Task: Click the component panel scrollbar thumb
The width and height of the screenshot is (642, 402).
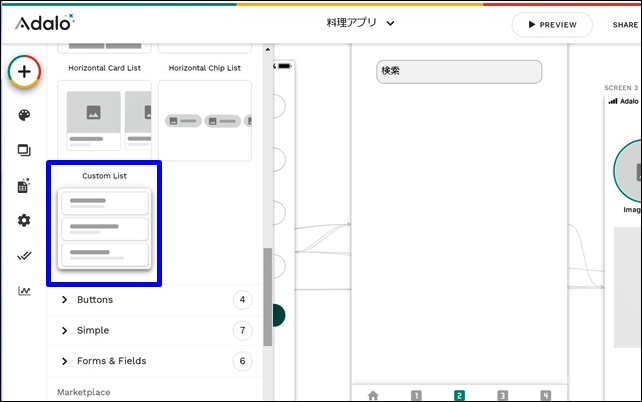Action: click(x=267, y=297)
